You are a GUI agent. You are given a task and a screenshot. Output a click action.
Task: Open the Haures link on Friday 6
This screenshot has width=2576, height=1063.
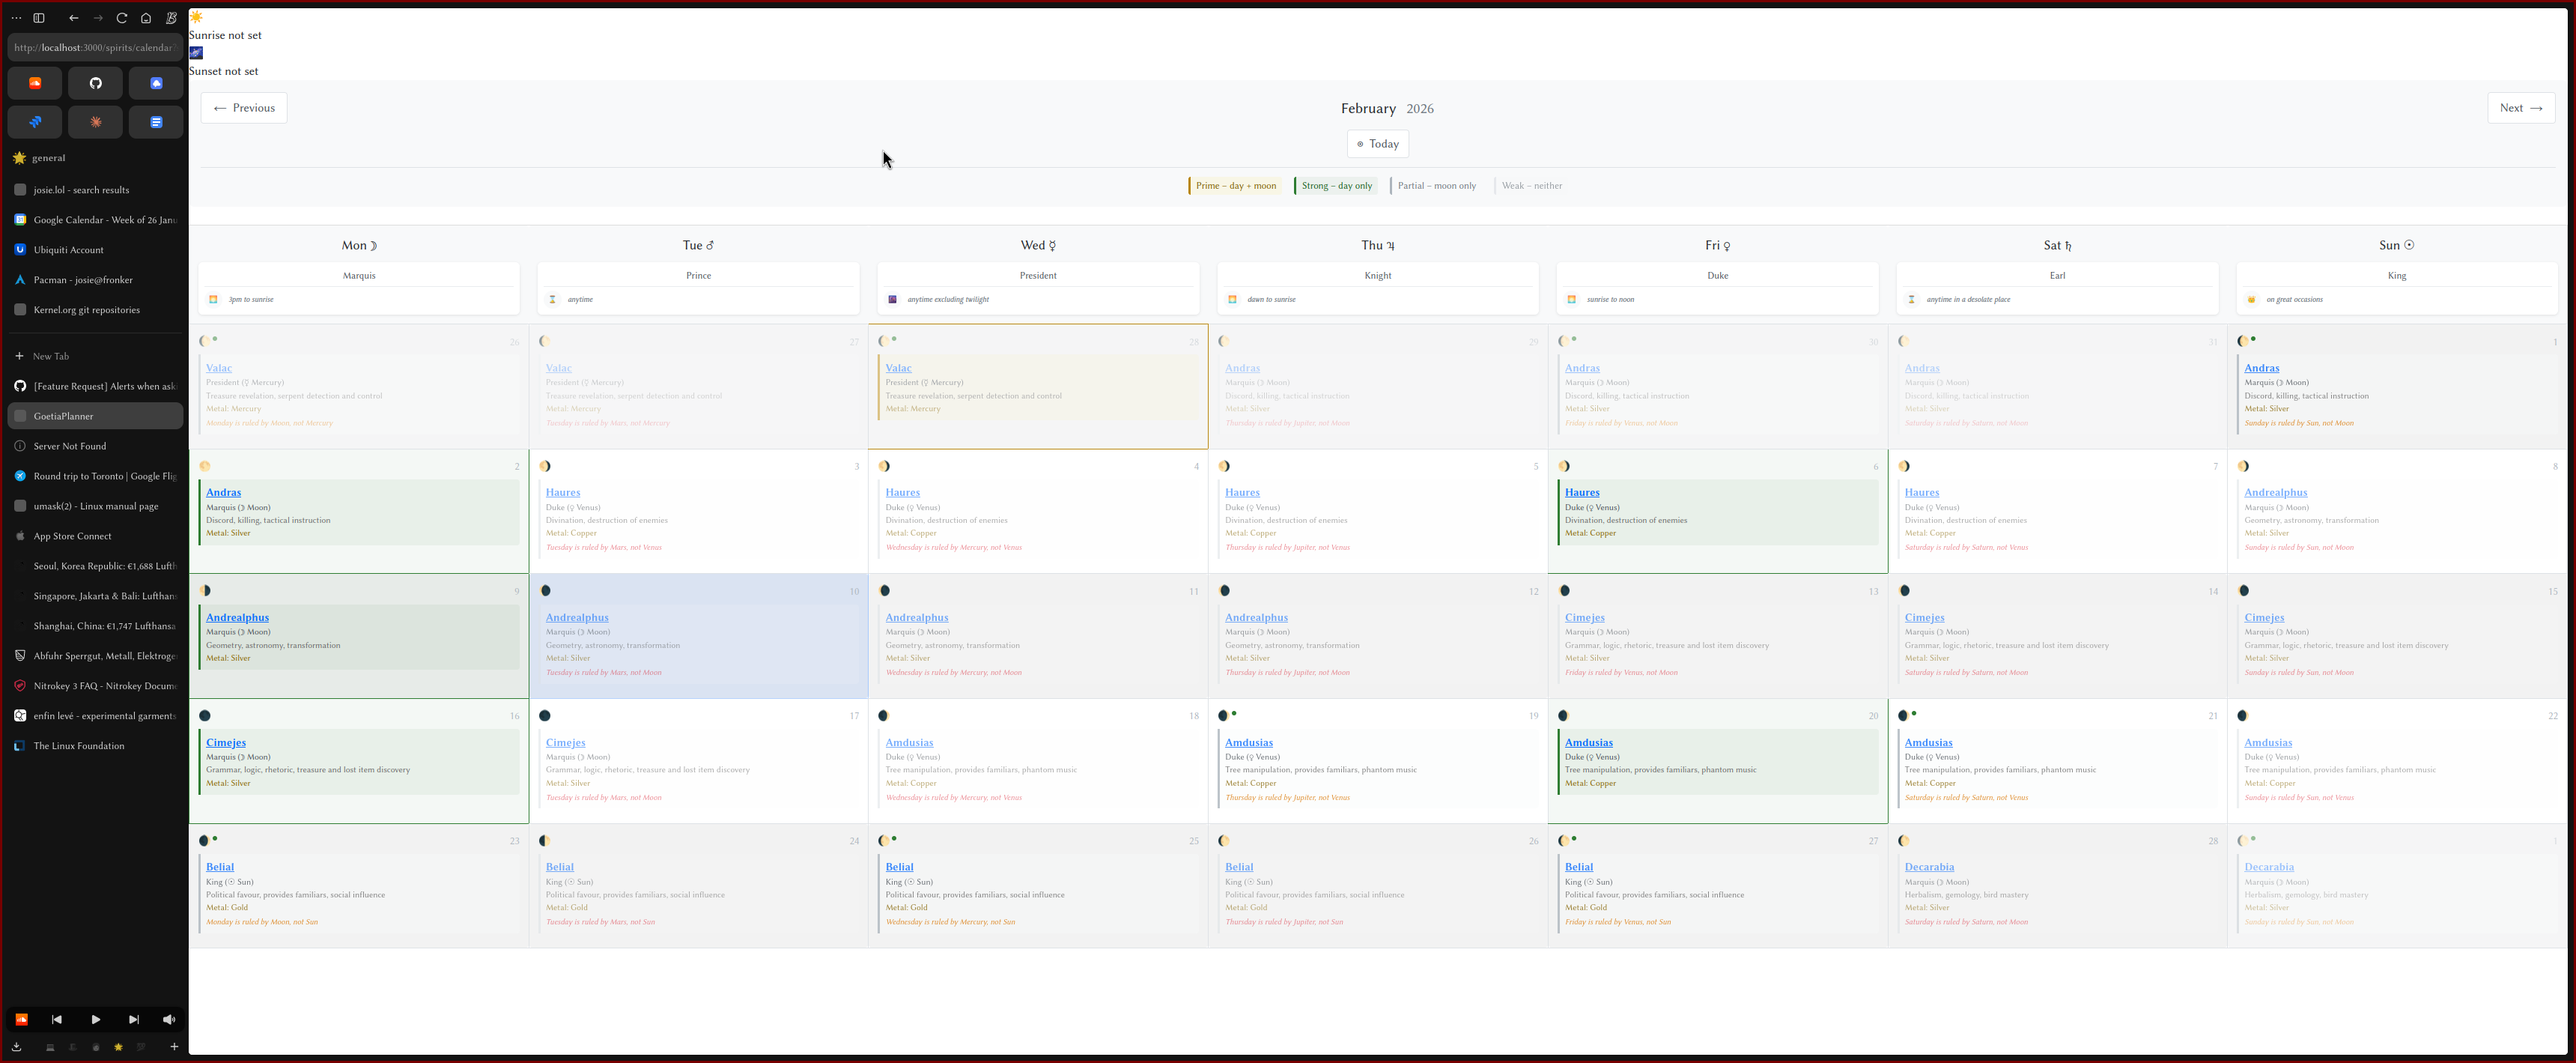[x=1581, y=492]
